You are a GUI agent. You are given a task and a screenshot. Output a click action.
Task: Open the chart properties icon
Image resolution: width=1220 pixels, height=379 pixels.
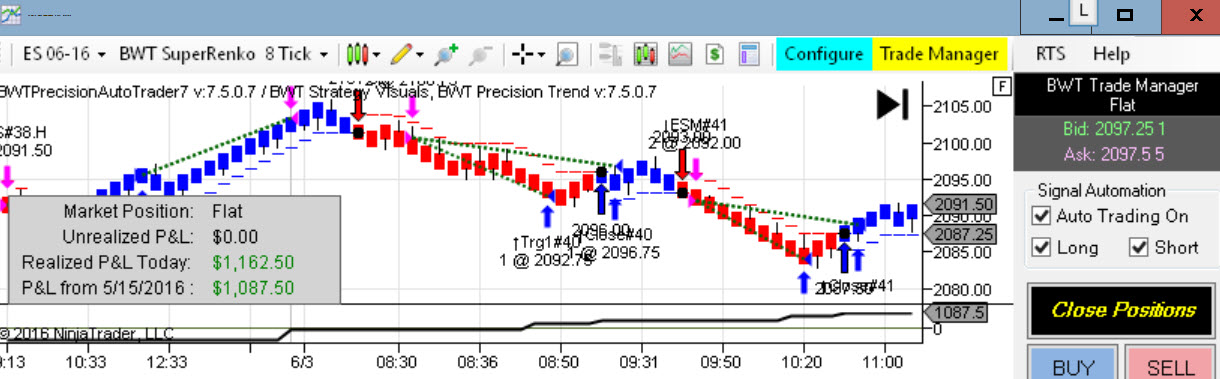(749, 53)
